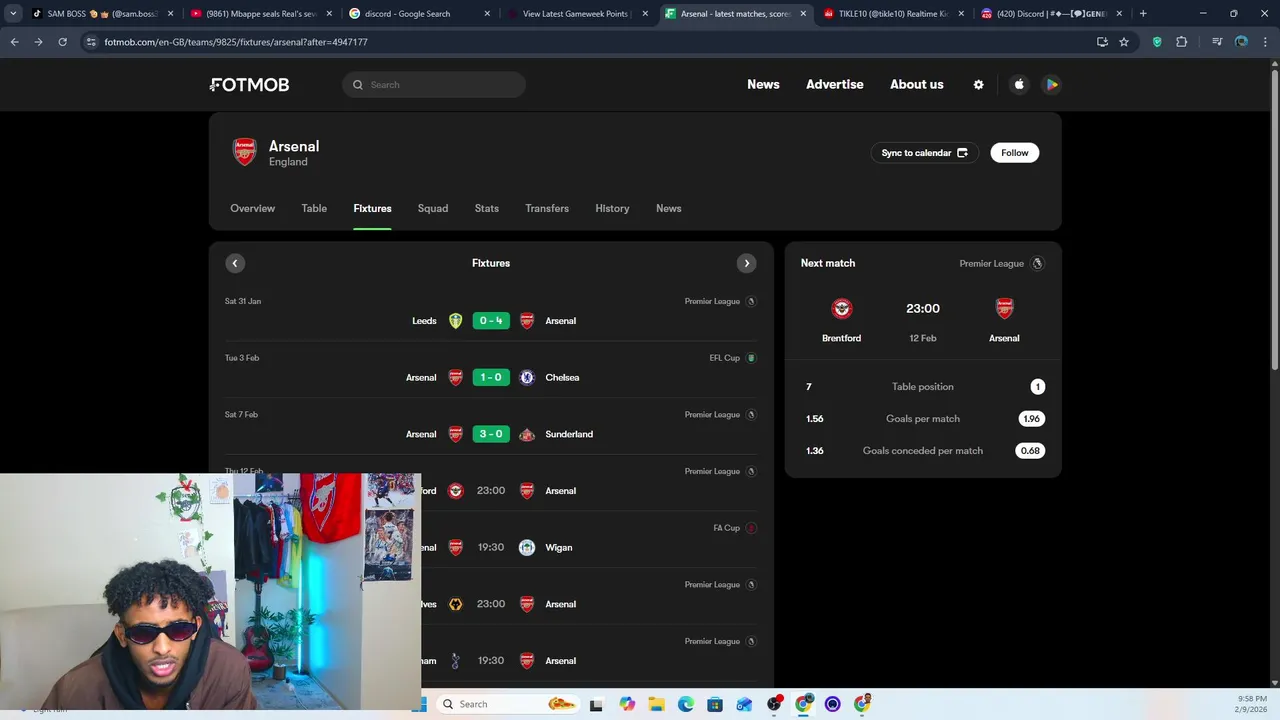The width and height of the screenshot is (1280, 720).
Task: Click the Sync to calendar button
Action: [x=924, y=153]
